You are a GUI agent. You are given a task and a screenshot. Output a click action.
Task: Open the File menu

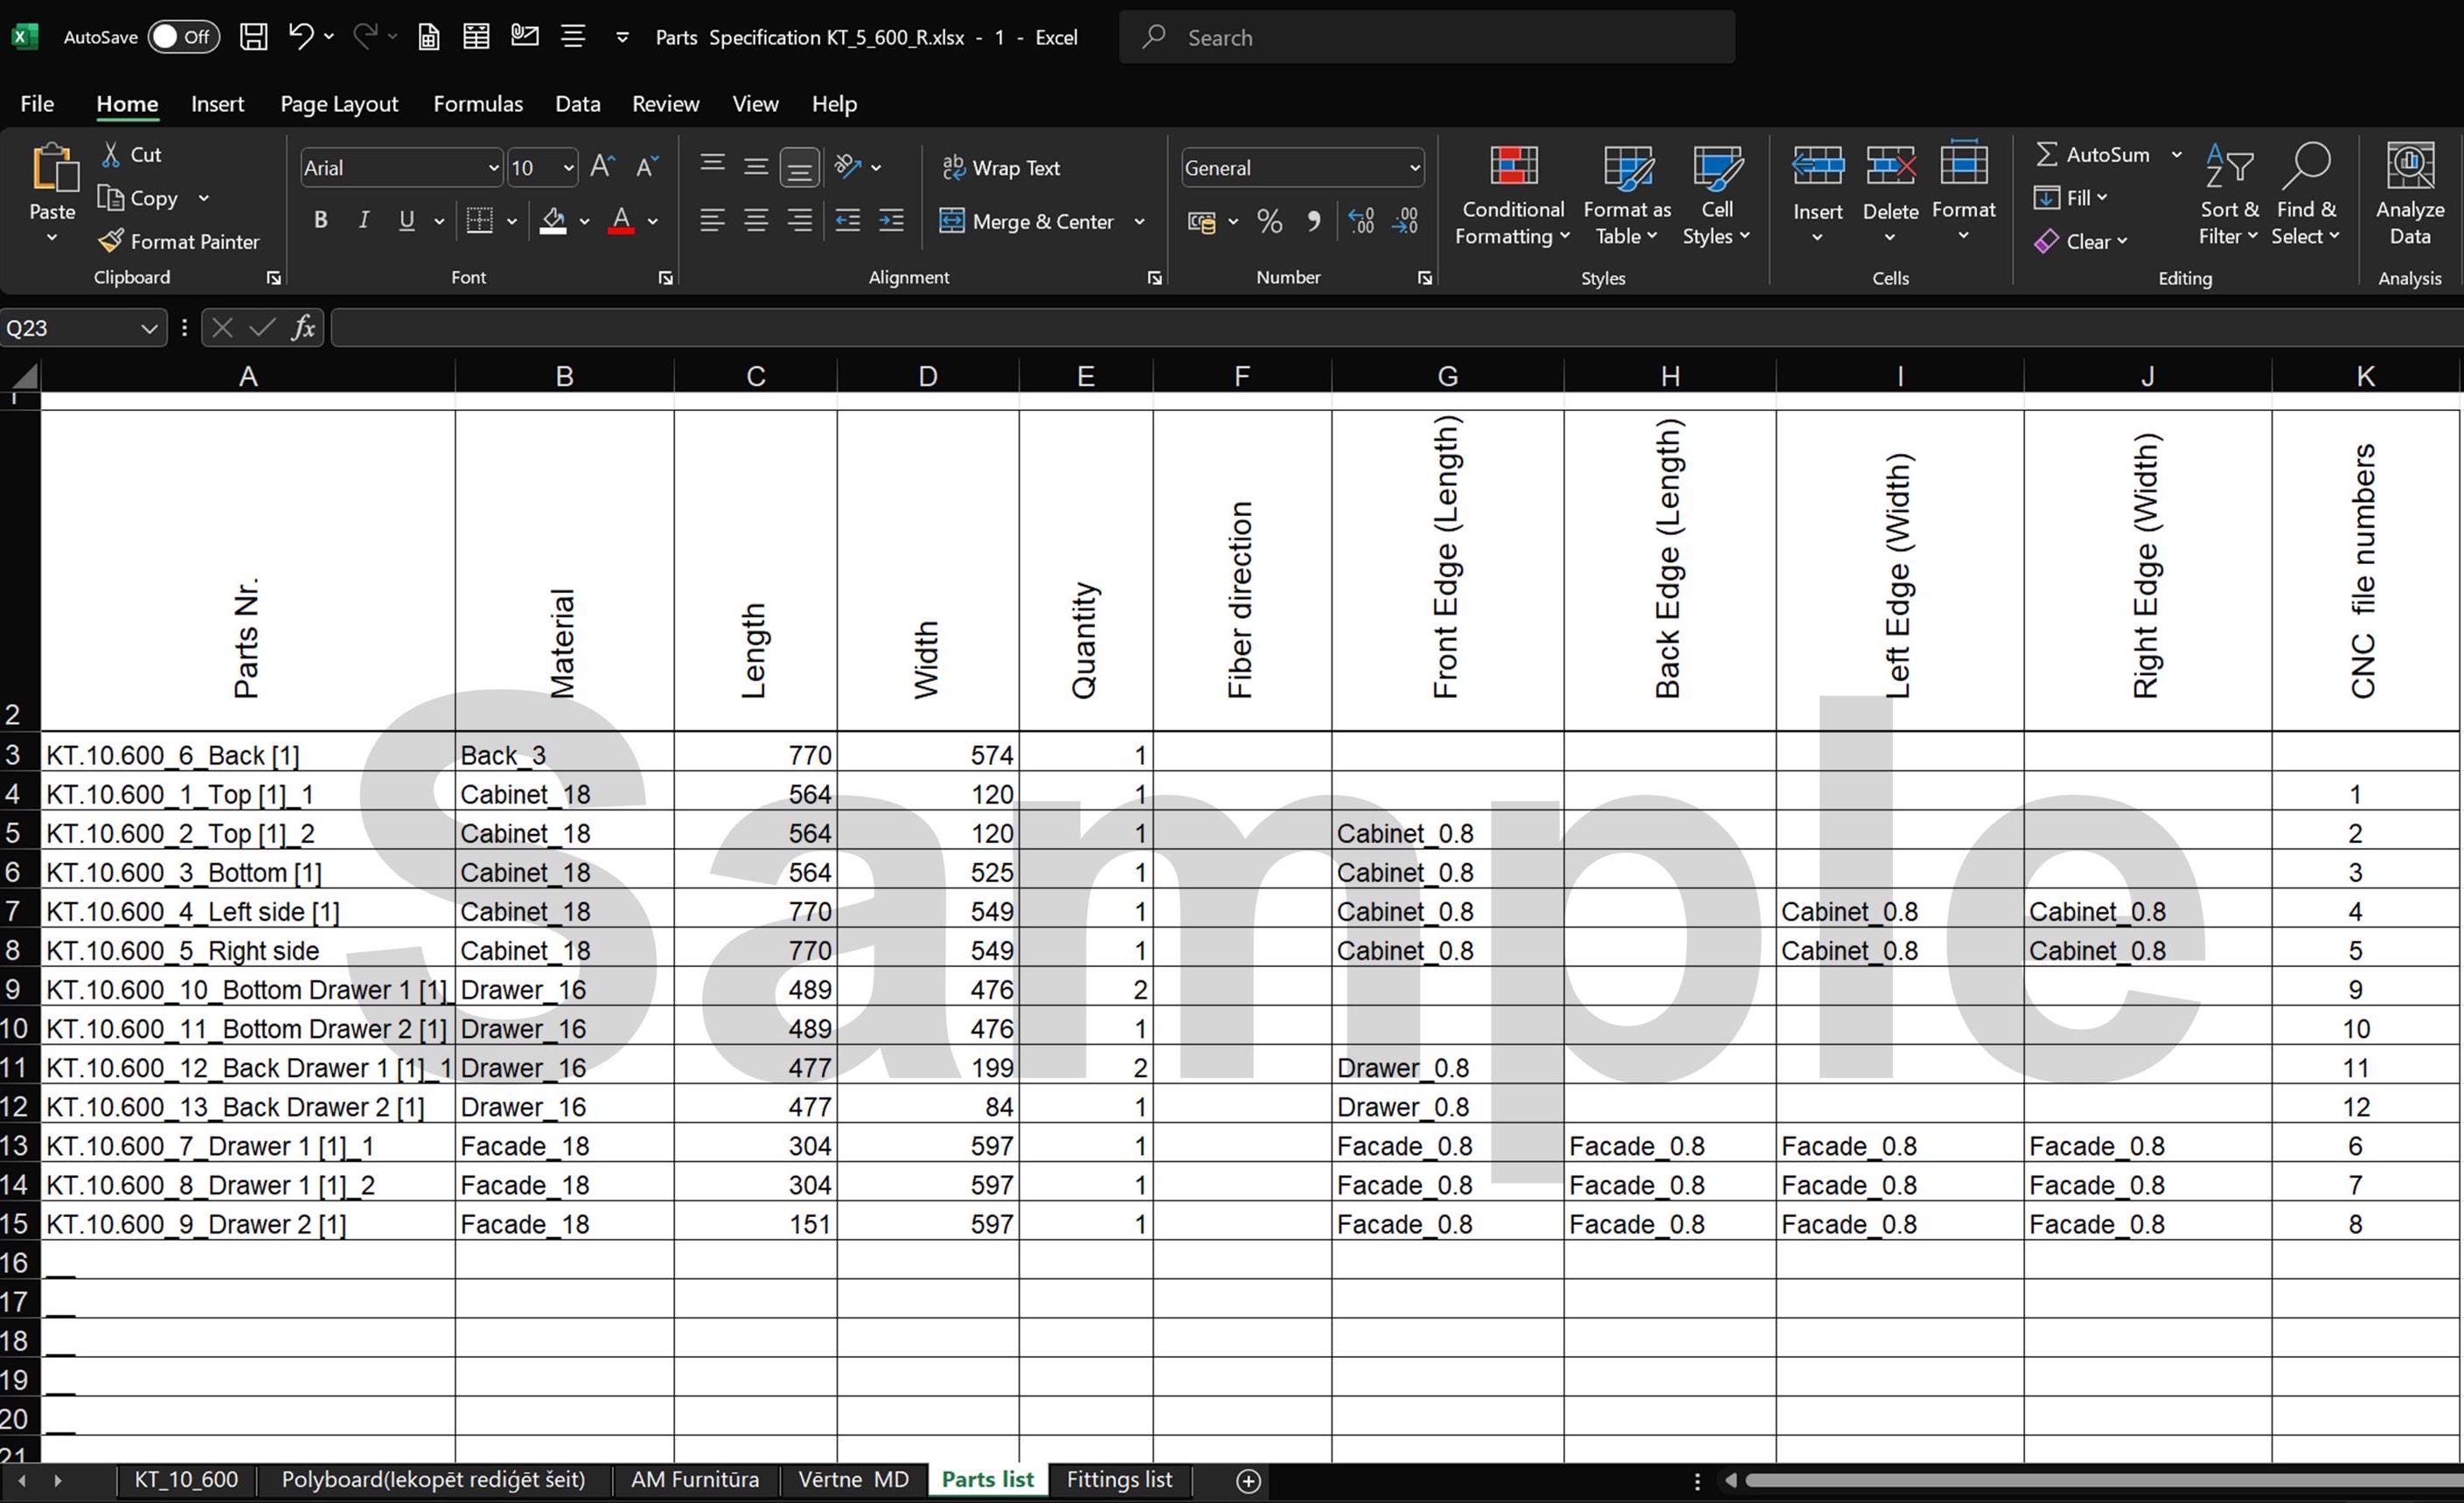click(37, 104)
